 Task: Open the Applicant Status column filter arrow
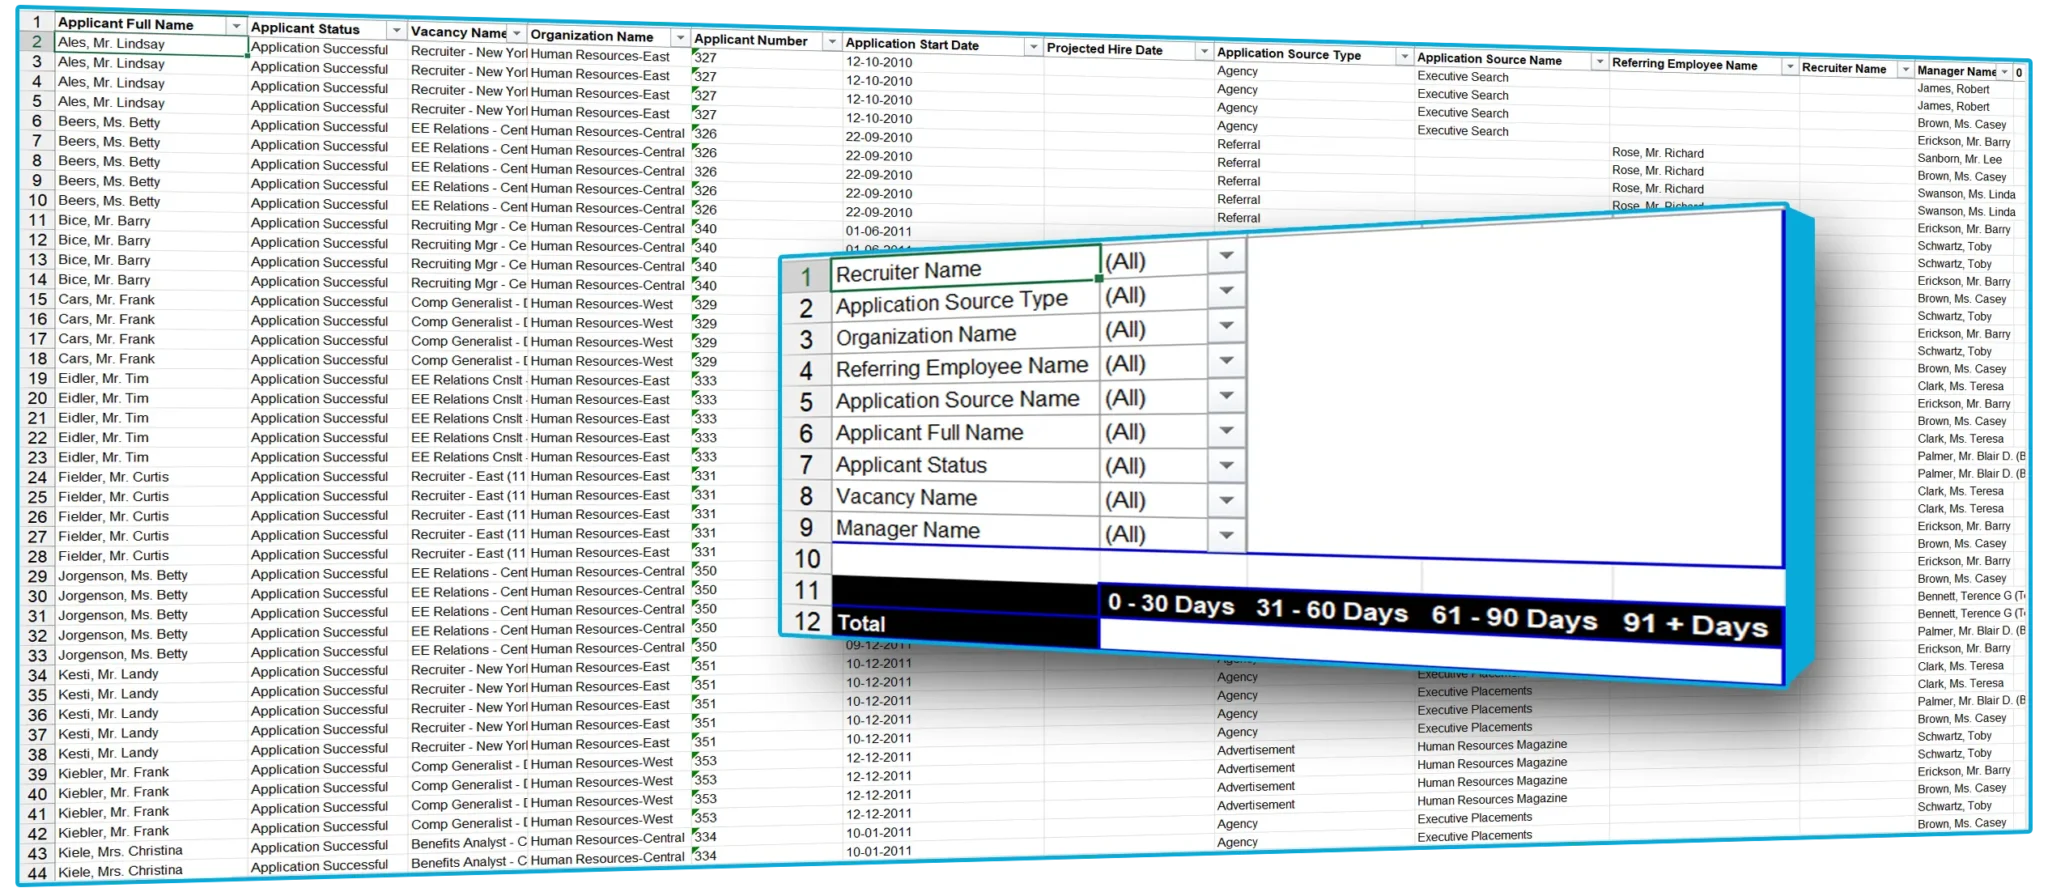point(396,30)
